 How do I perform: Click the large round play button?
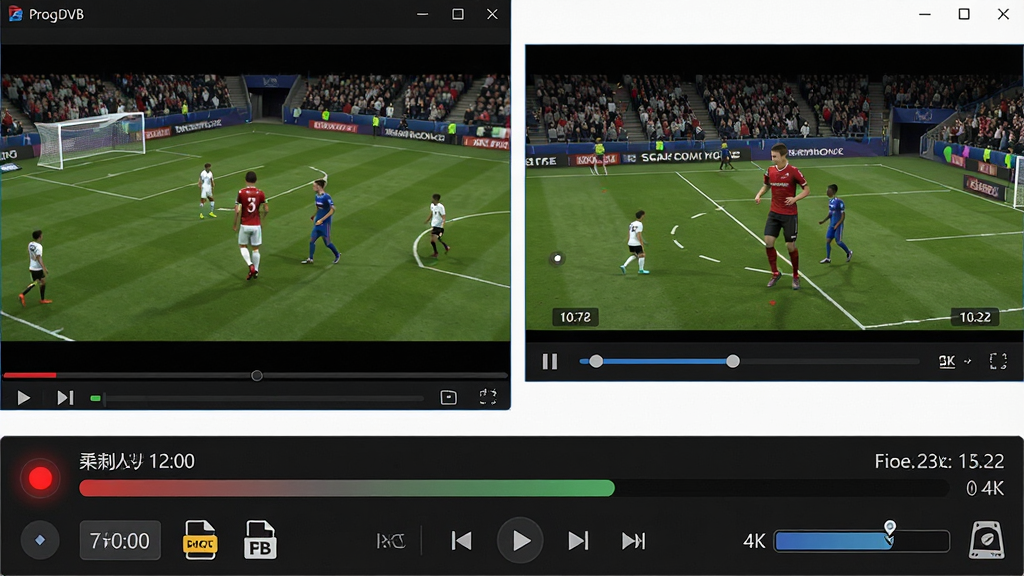pyautogui.click(x=520, y=541)
